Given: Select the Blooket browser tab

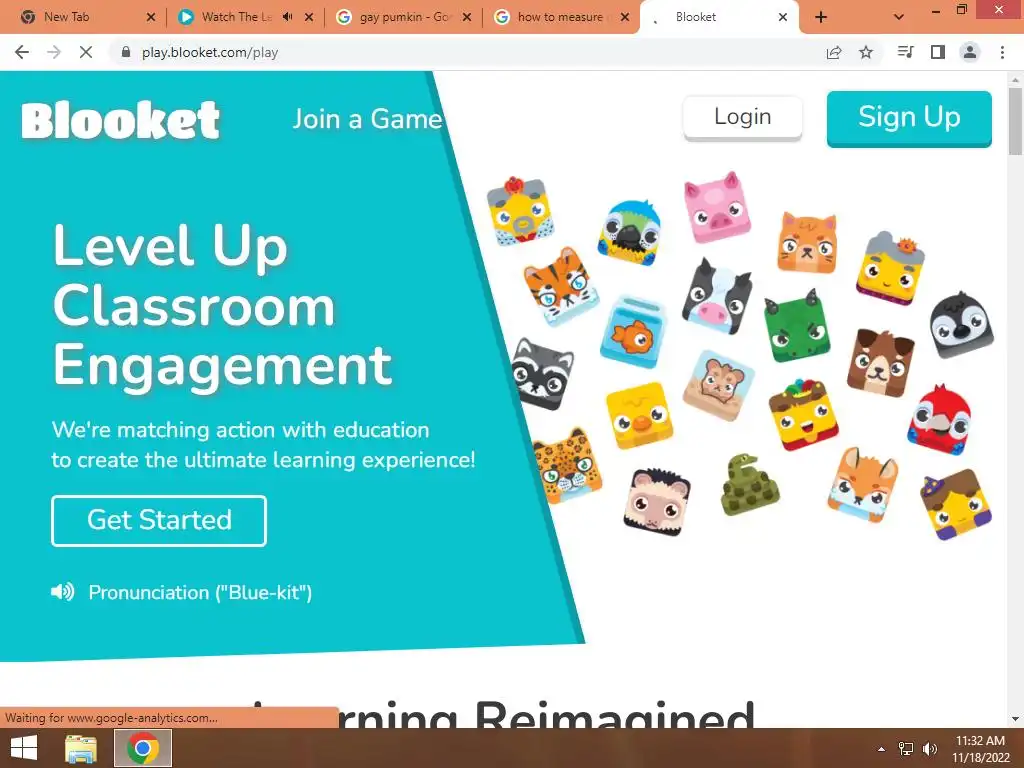Looking at the screenshot, I should click(x=719, y=17).
